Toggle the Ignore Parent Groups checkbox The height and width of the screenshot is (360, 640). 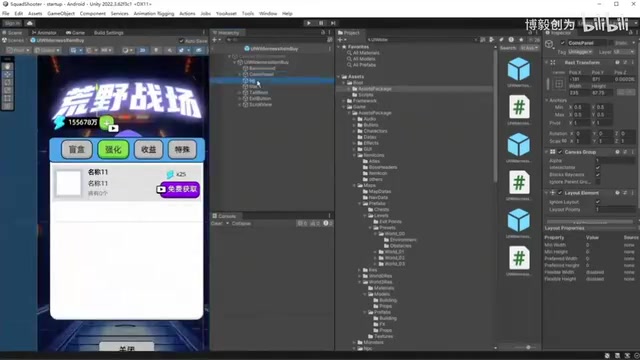coord(598,182)
